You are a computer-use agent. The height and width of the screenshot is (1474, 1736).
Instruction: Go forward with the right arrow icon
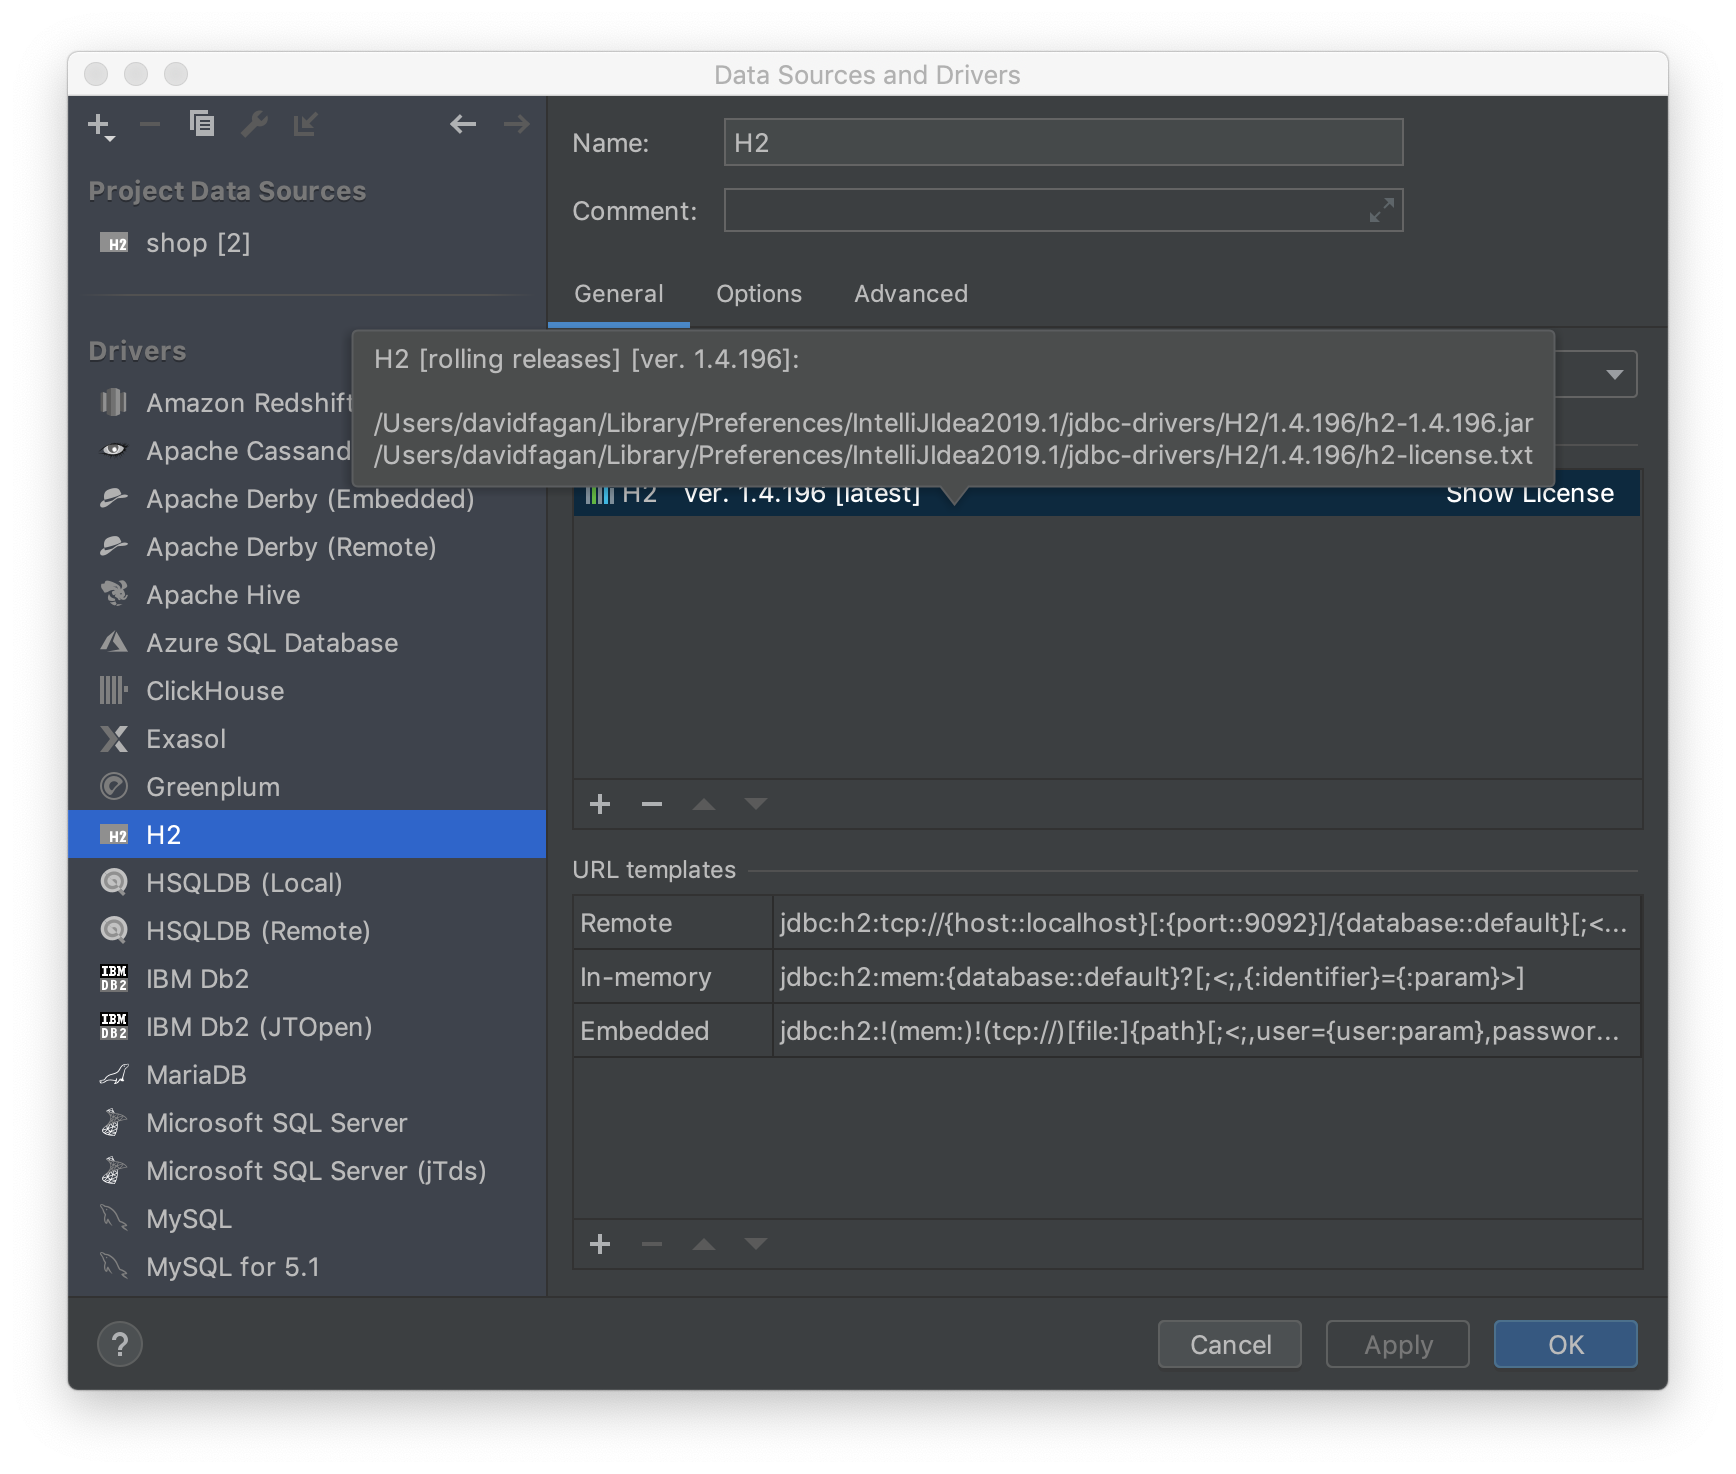point(516,124)
